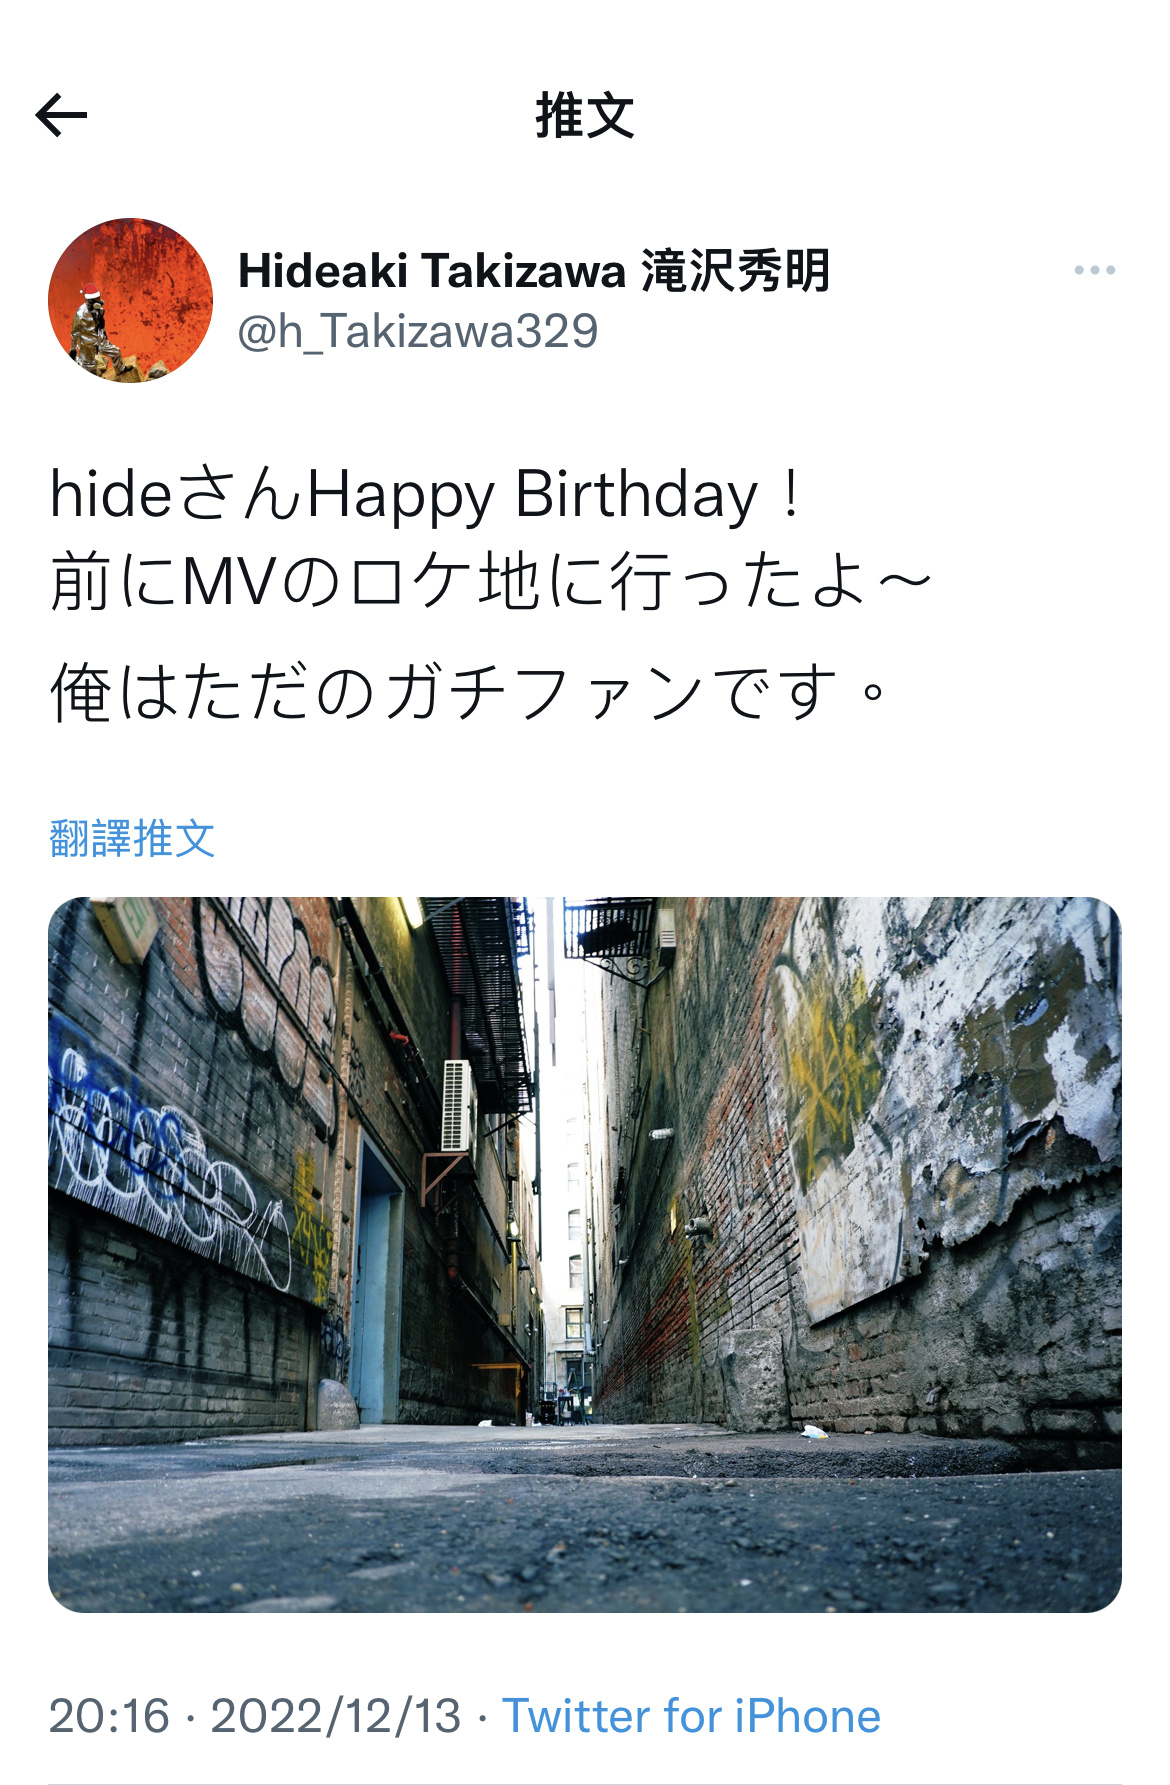Click the Hideaki Takizawa 滝沢秀明 display name
Image resolution: width=1170 pixels, height=1785 pixels.
pyautogui.click(x=534, y=270)
